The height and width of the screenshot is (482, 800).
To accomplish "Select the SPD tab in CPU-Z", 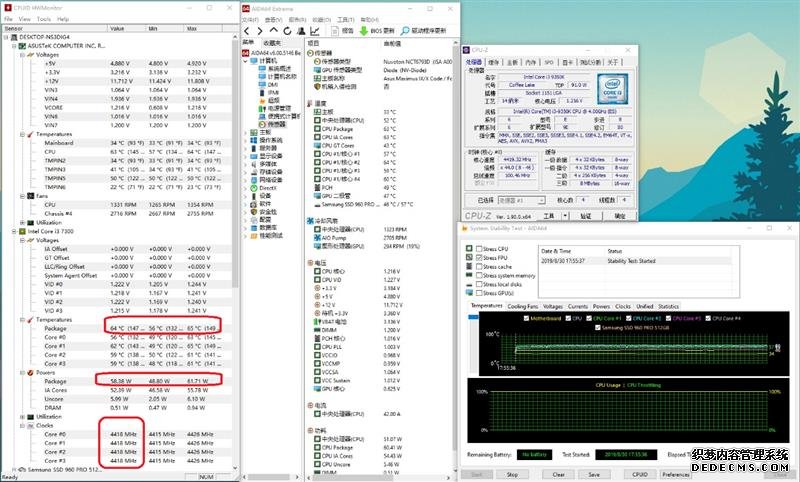I will point(549,62).
